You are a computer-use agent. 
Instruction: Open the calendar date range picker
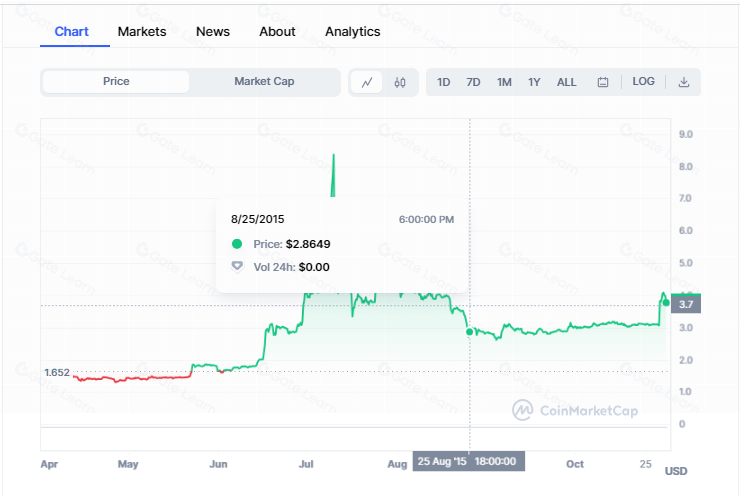pos(603,82)
